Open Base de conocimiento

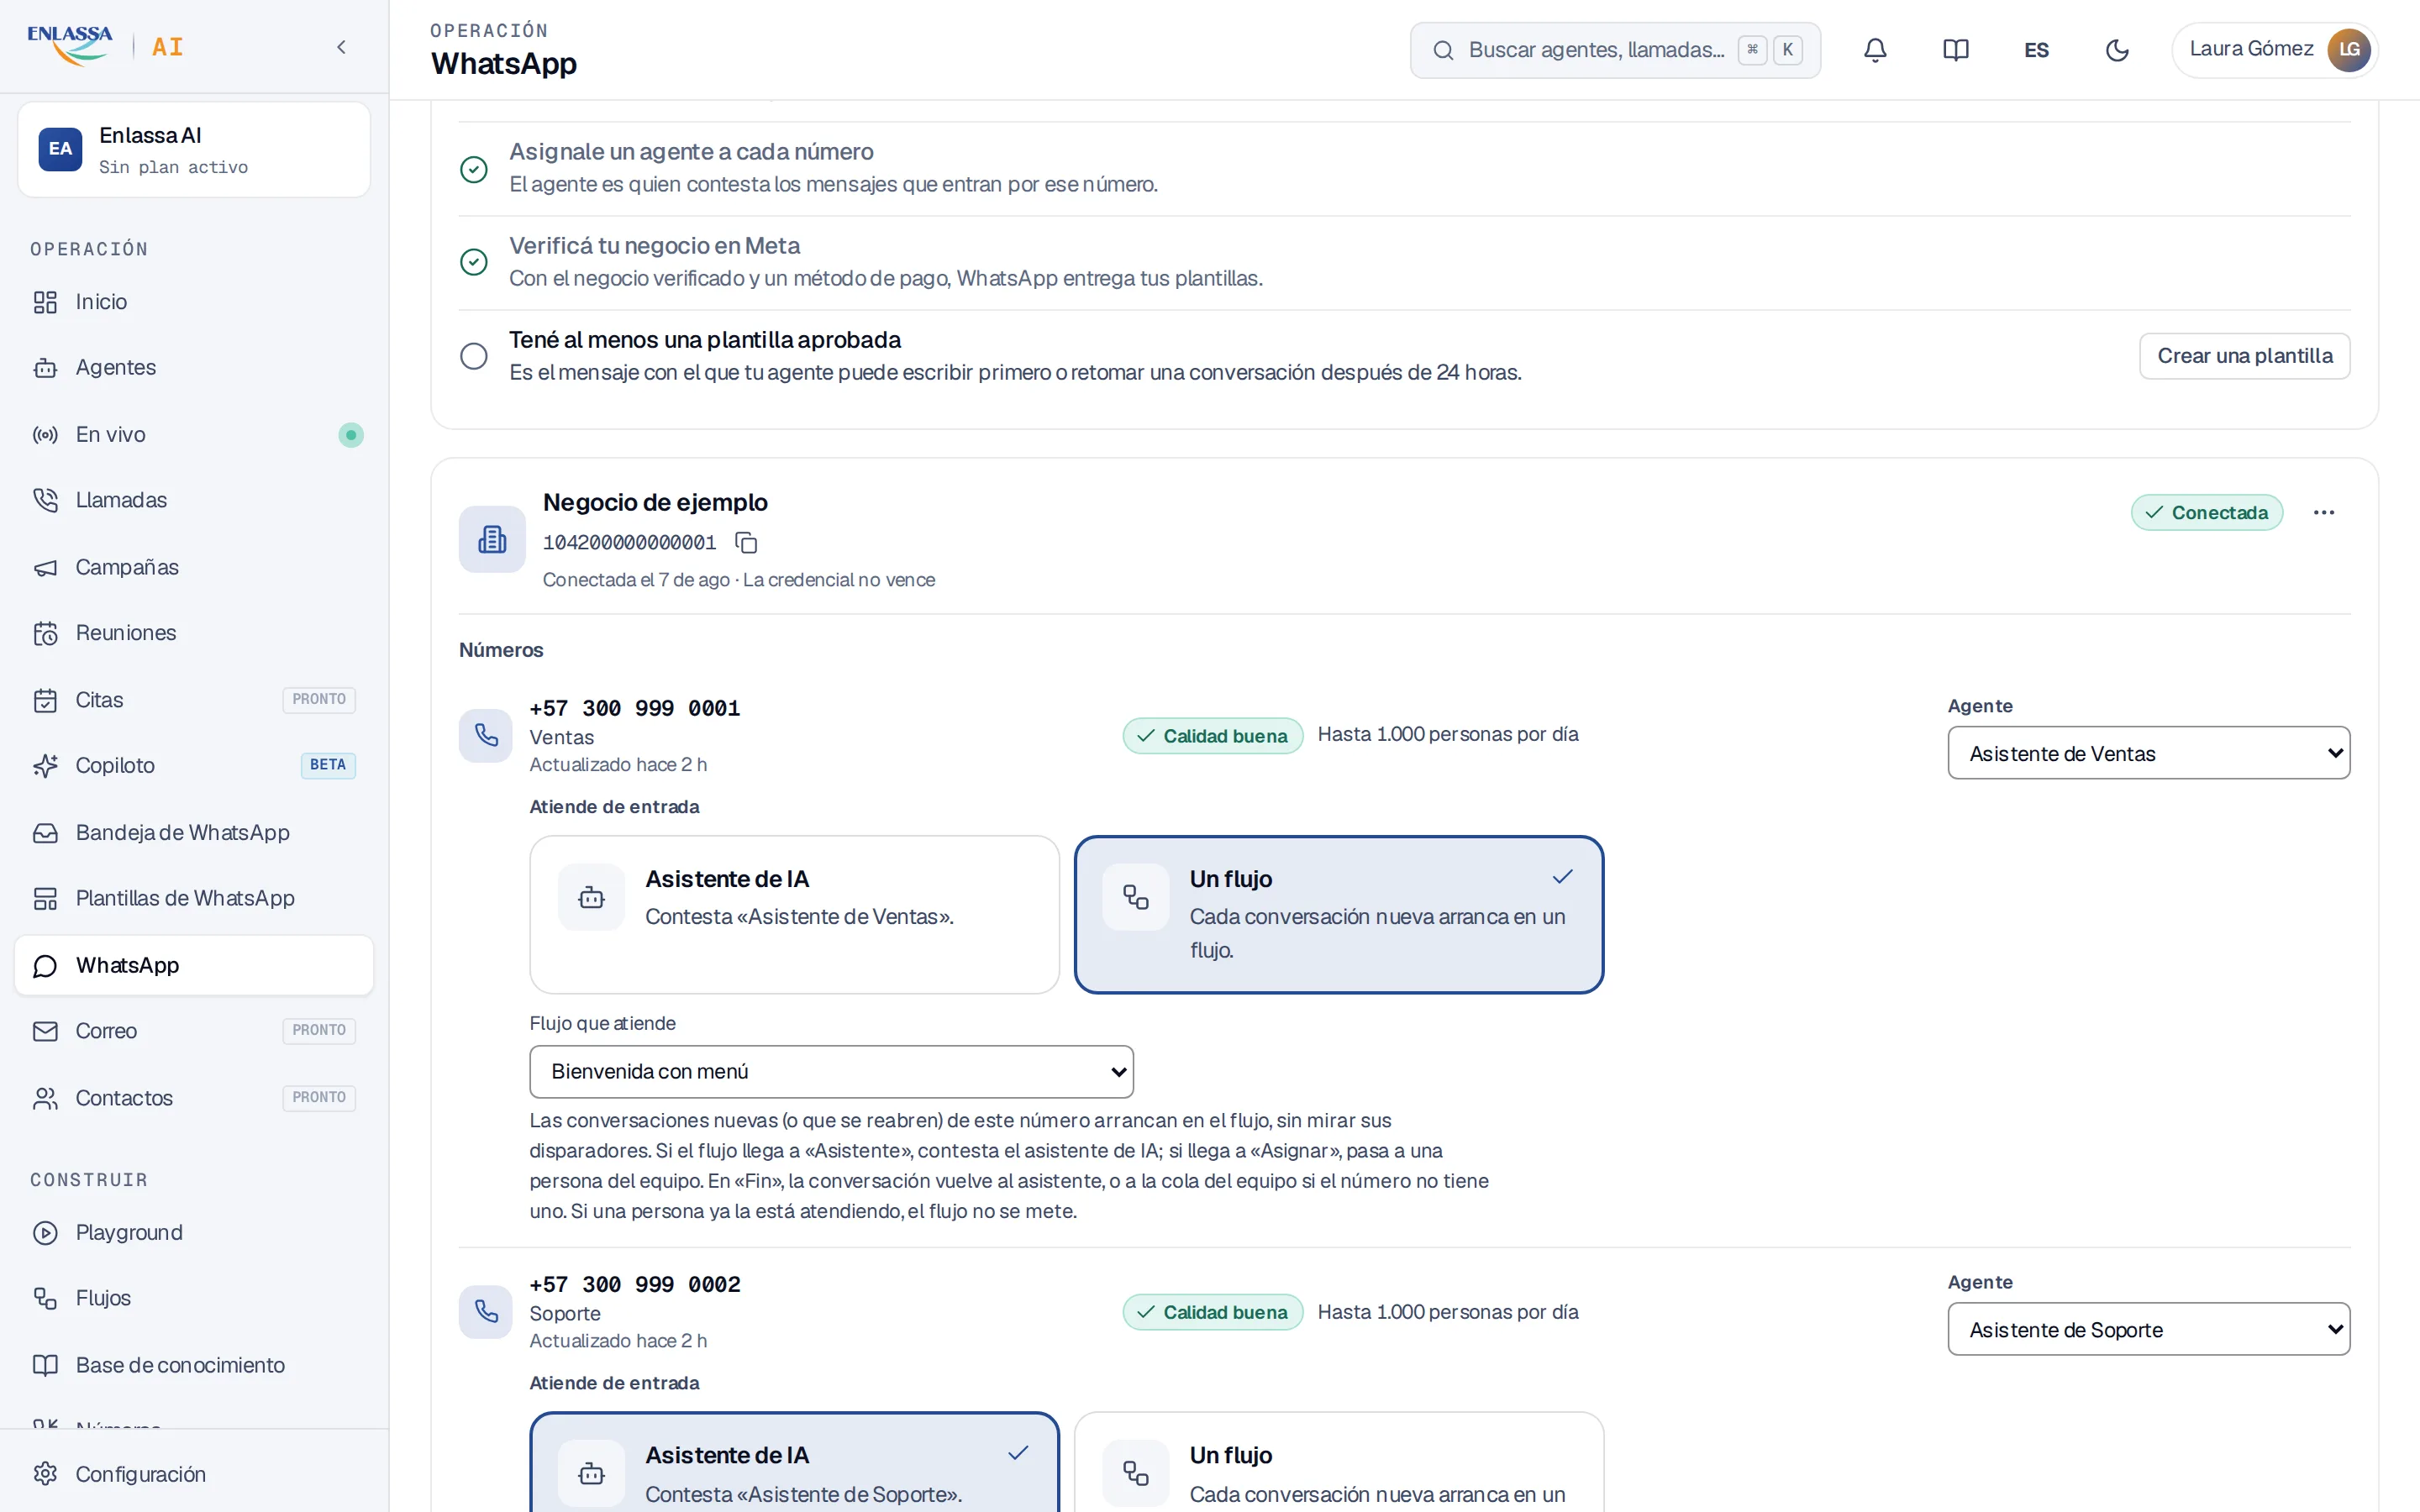point(194,1365)
